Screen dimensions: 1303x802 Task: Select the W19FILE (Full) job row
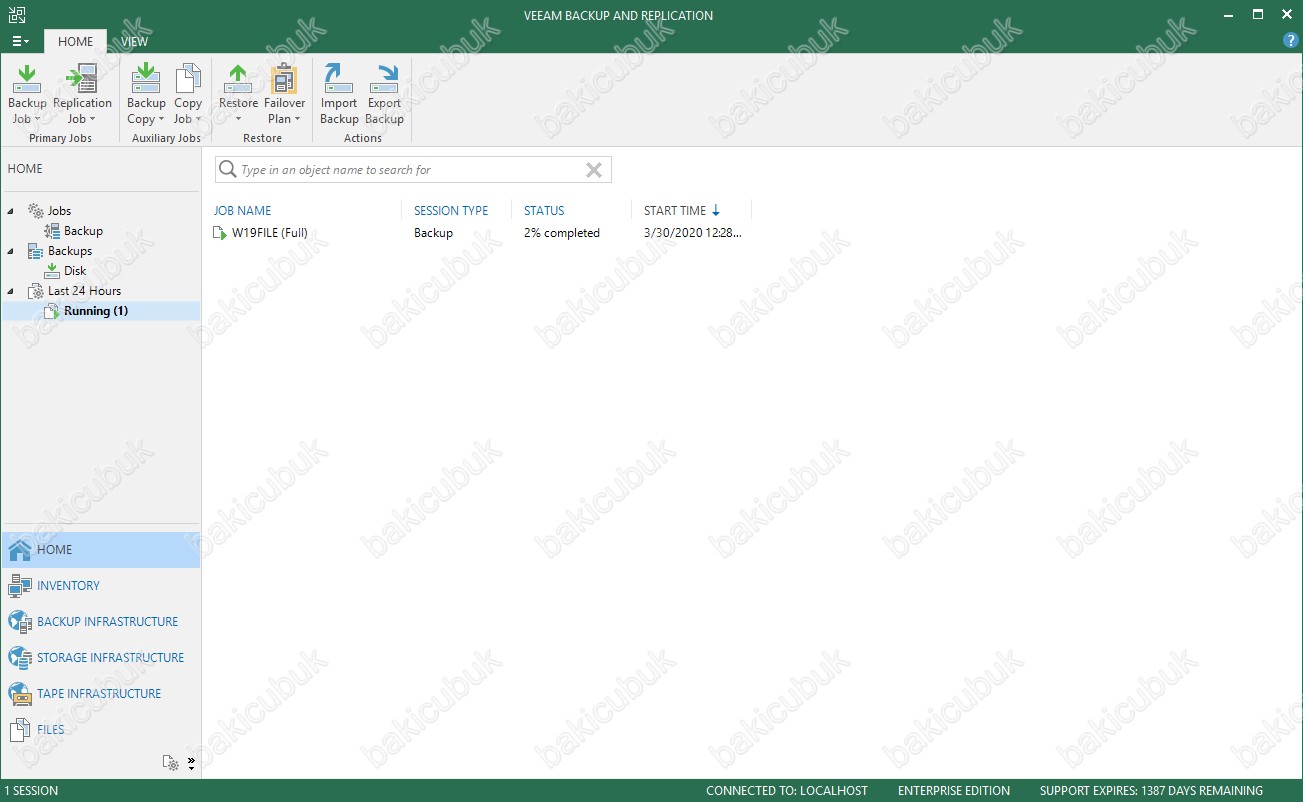click(482, 233)
